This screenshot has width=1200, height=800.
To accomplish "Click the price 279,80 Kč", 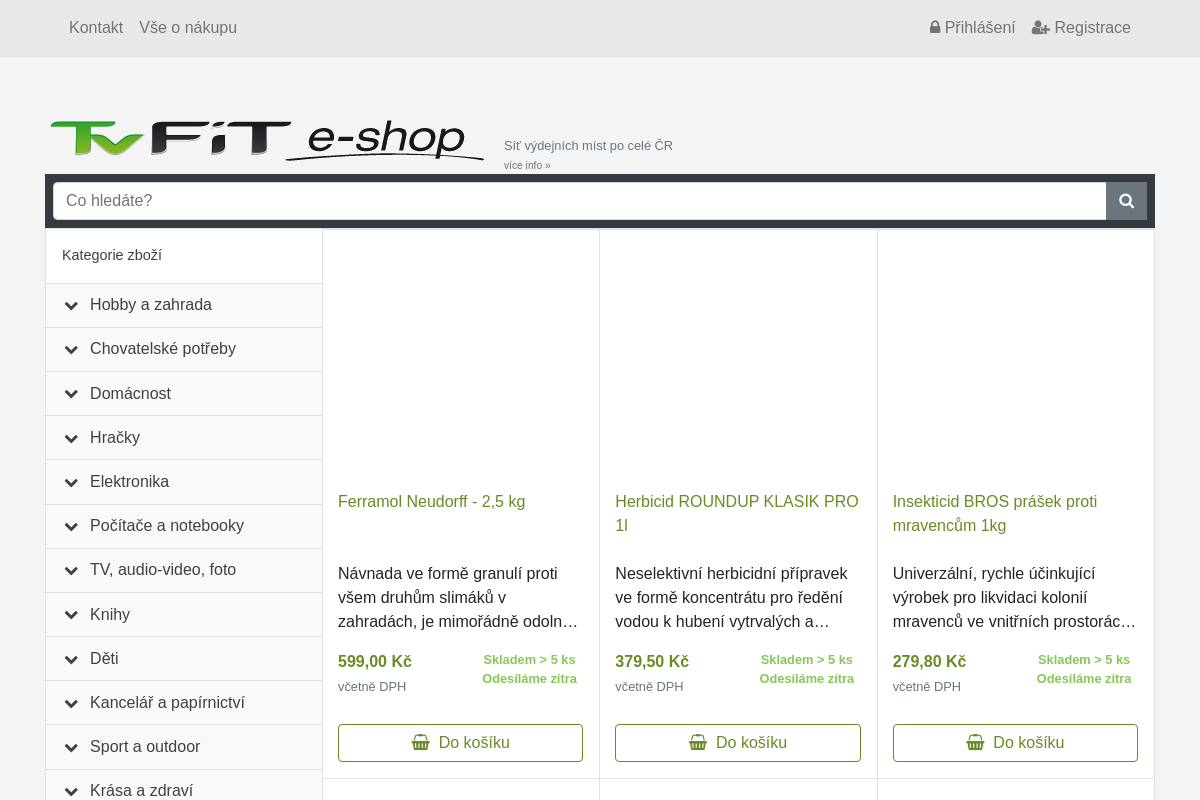I will [x=929, y=661].
